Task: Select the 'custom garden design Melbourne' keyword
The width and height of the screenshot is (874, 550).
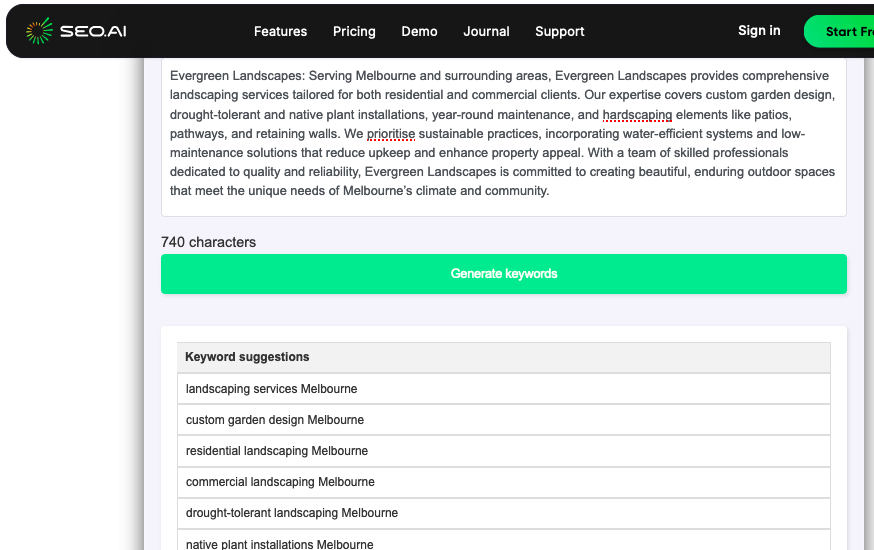Action: (503, 420)
